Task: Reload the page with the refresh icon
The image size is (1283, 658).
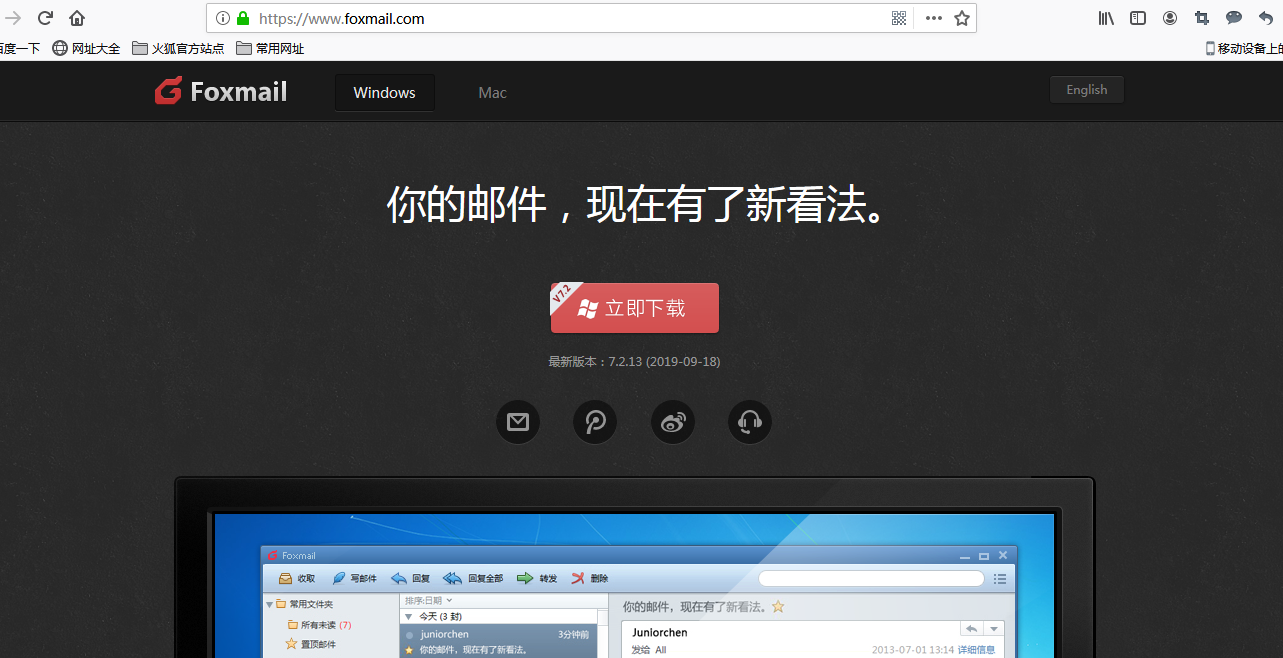Action: [45, 18]
